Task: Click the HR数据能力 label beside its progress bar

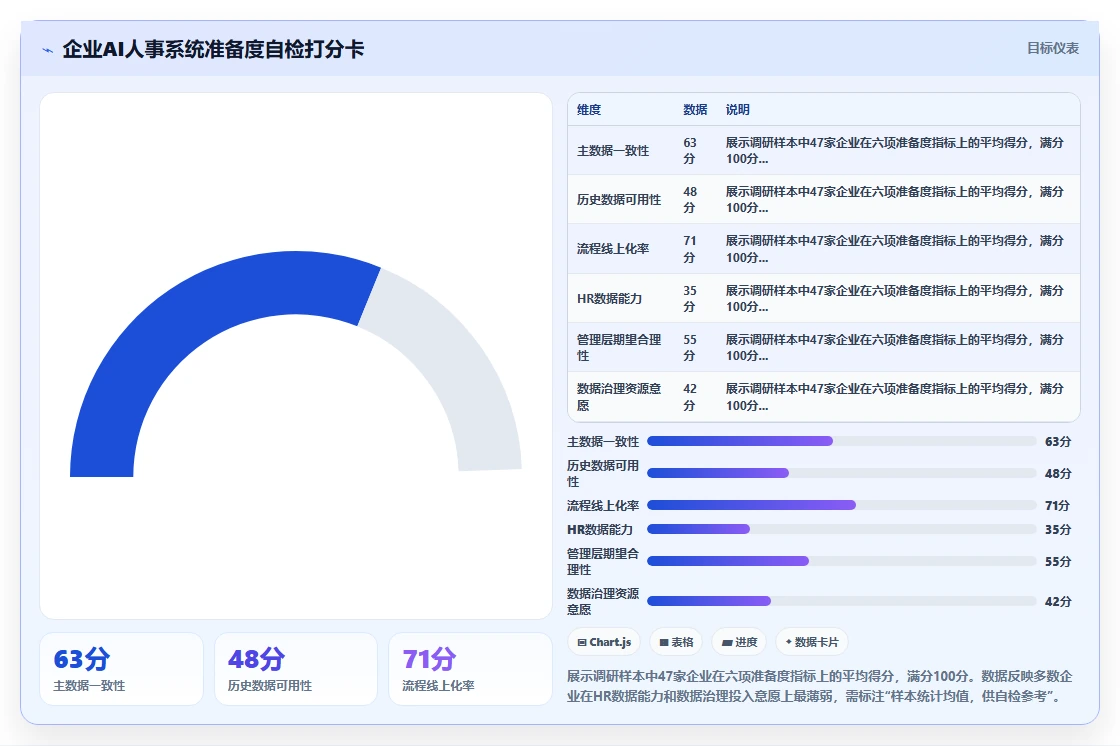Action: click(600, 529)
